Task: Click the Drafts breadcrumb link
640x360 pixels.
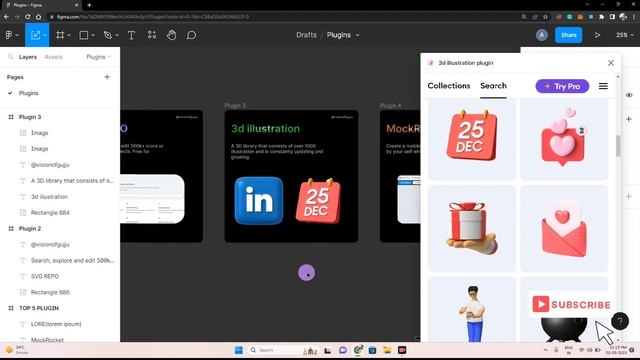Action: tap(306, 35)
